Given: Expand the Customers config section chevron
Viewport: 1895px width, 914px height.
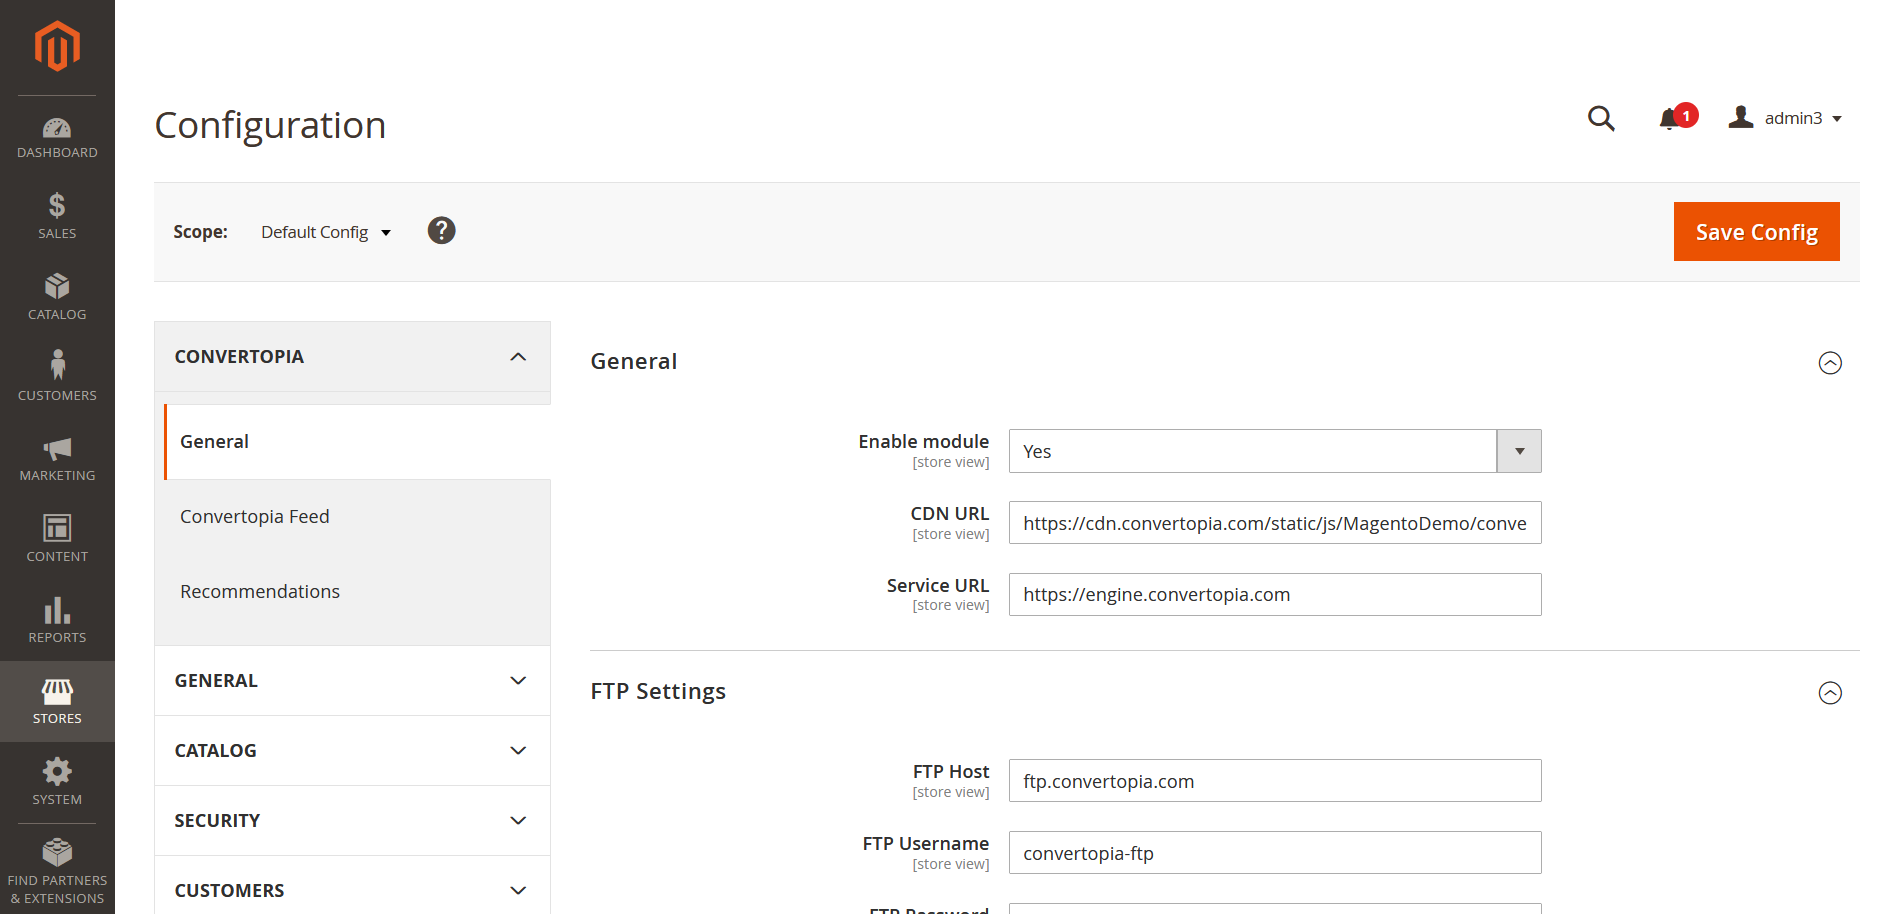Looking at the screenshot, I should click(x=518, y=891).
